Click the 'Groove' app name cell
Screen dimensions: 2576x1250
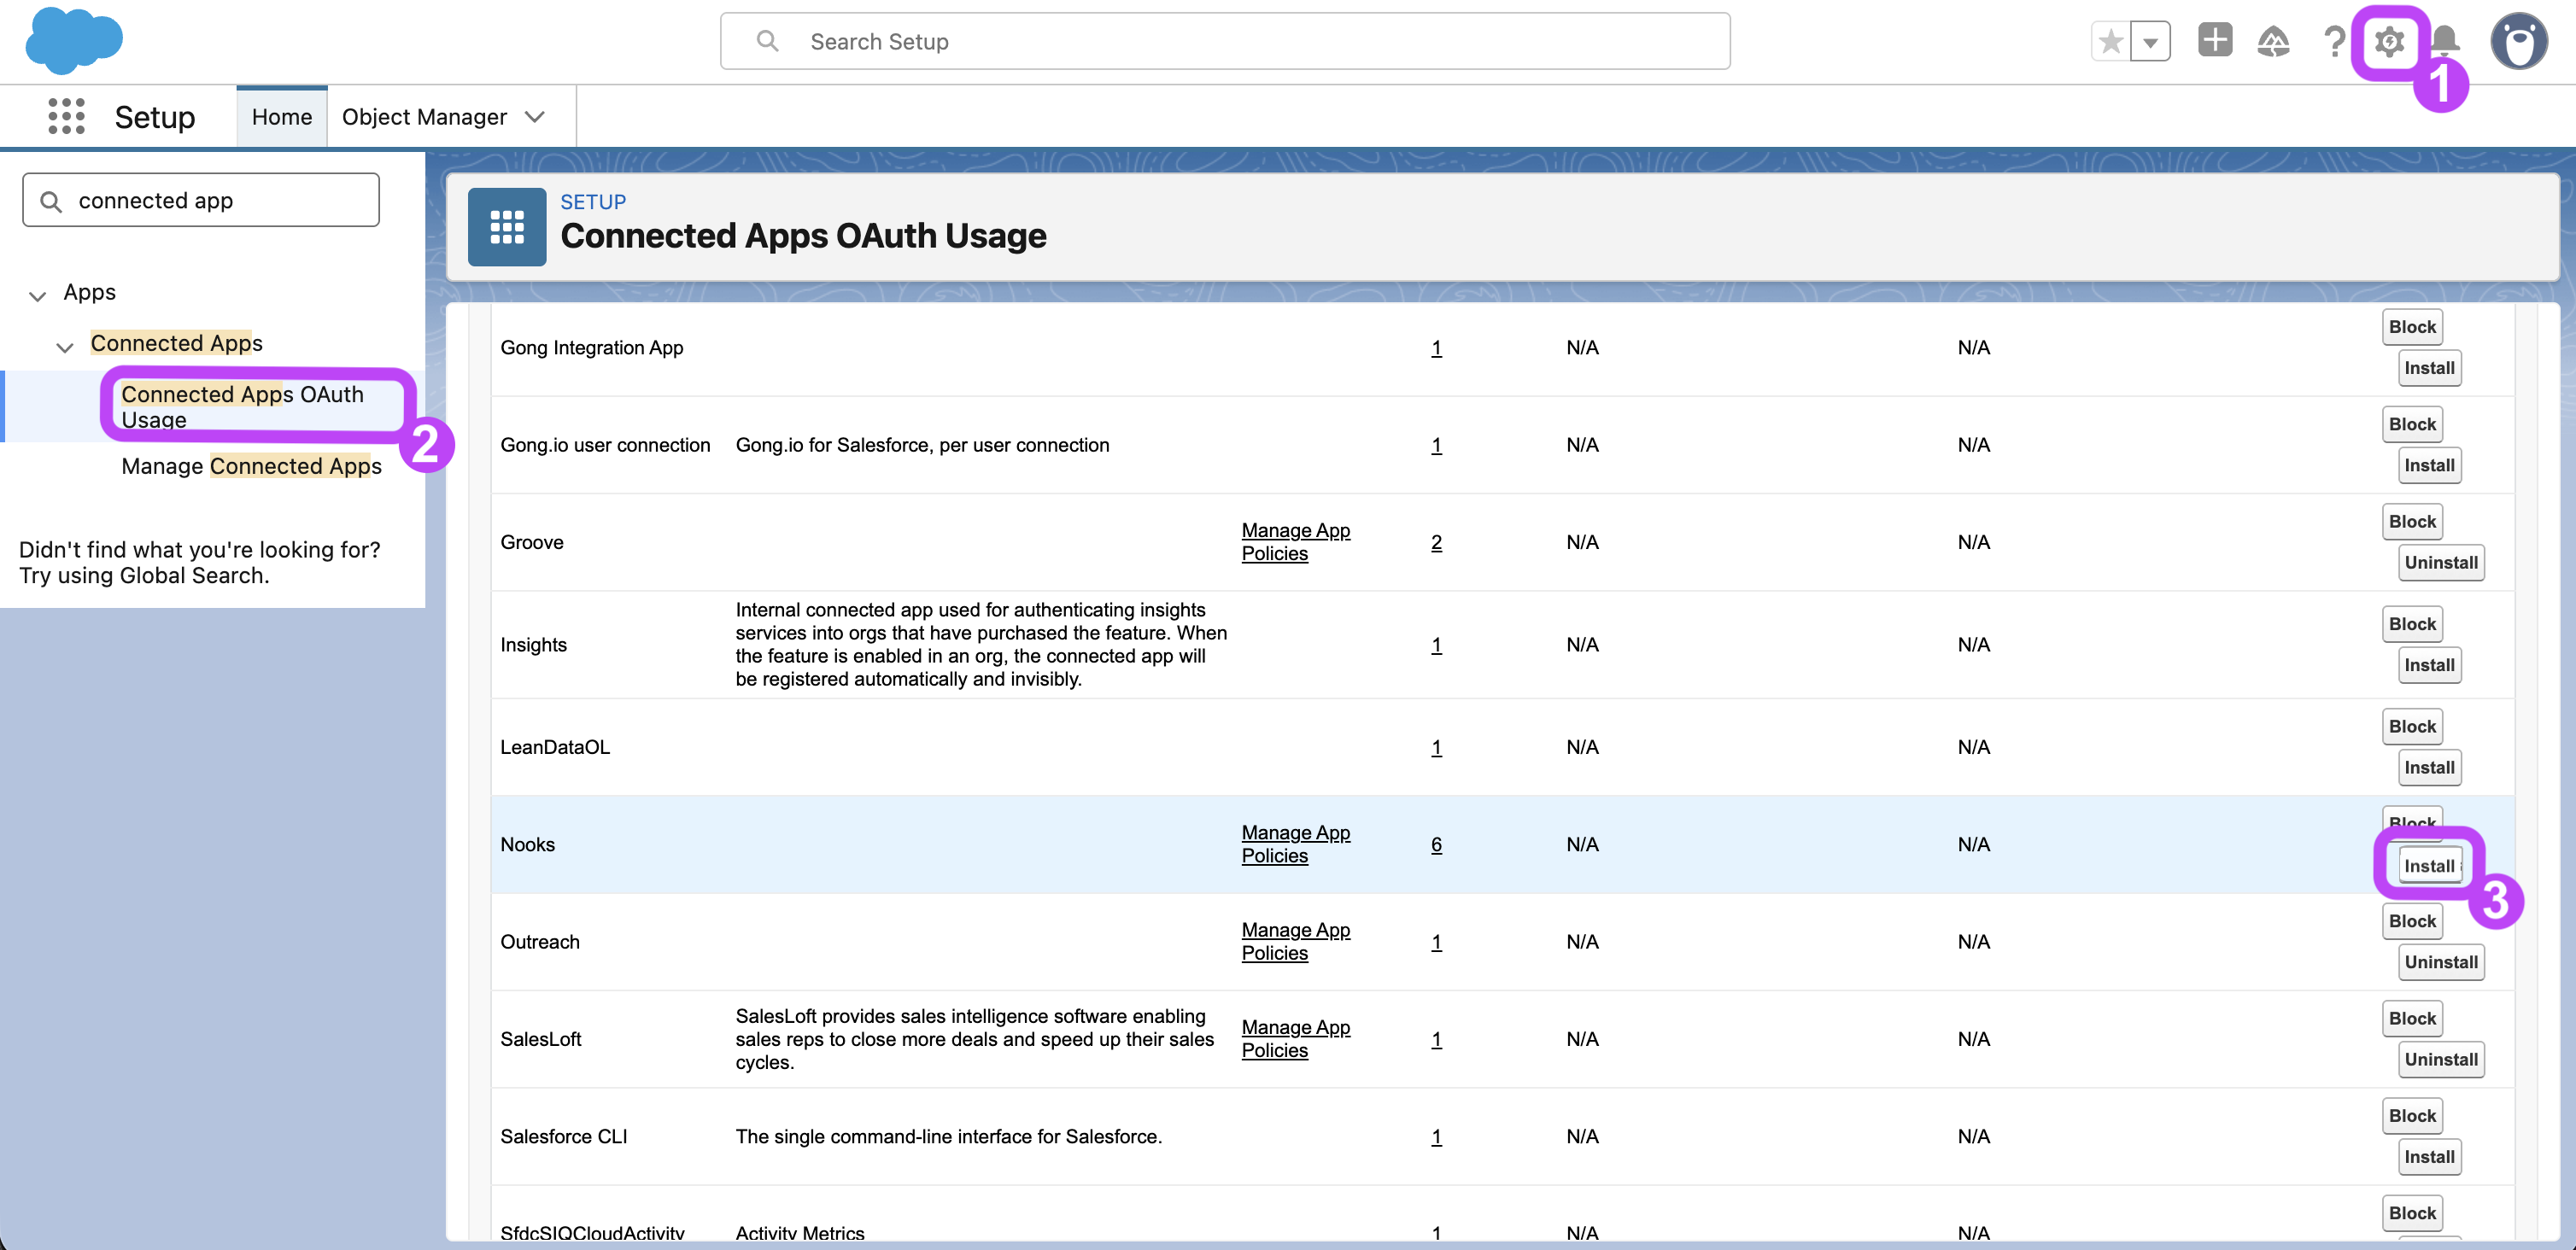point(532,542)
